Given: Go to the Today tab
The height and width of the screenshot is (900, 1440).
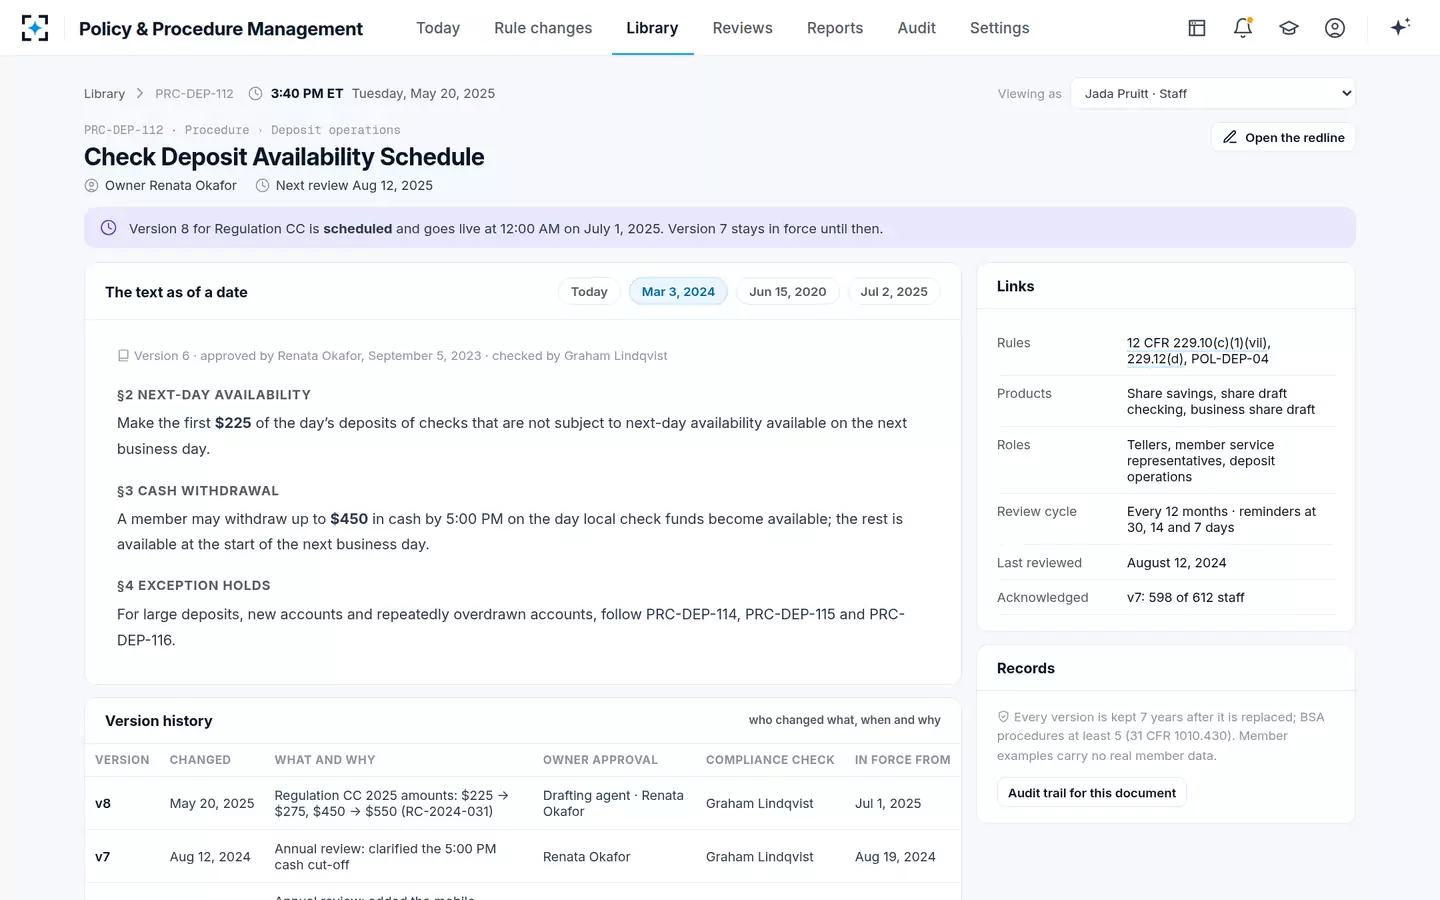Looking at the screenshot, I should 438,28.
